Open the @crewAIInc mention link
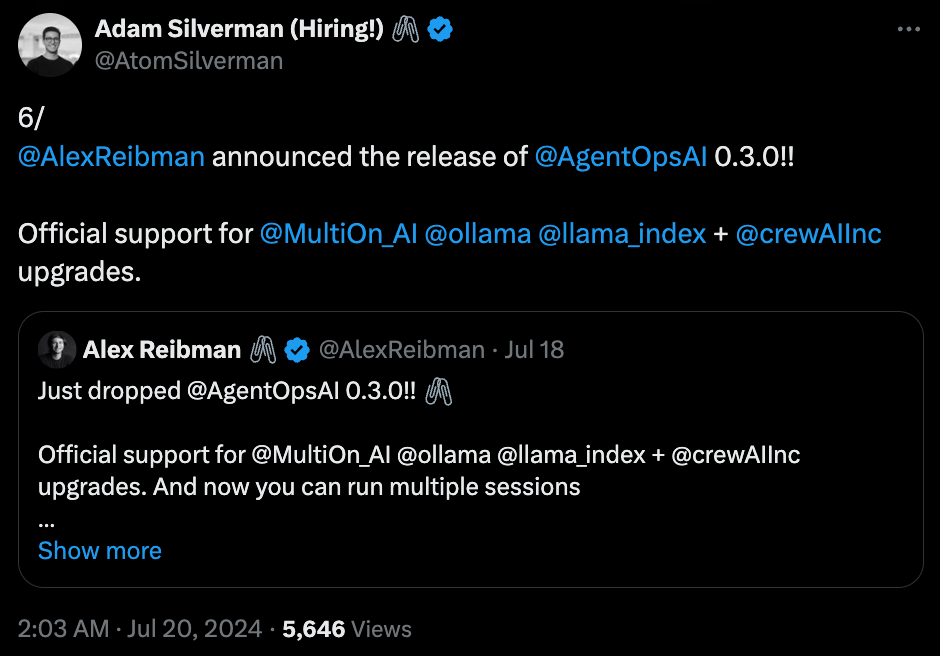940x656 pixels. (x=808, y=234)
